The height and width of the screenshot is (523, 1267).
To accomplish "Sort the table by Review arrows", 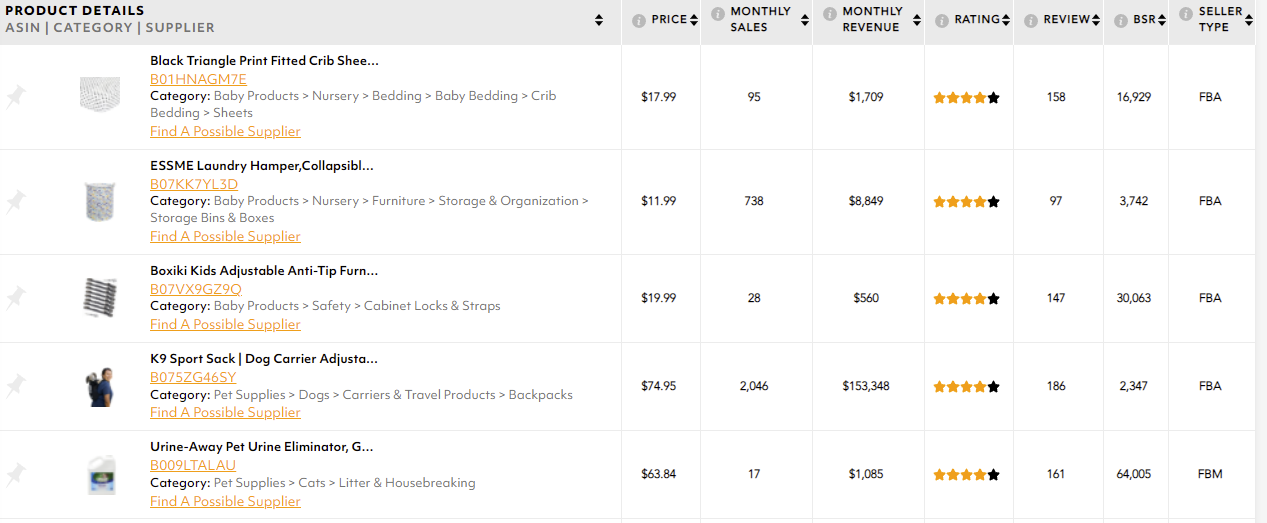I will click(x=1096, y=20).
